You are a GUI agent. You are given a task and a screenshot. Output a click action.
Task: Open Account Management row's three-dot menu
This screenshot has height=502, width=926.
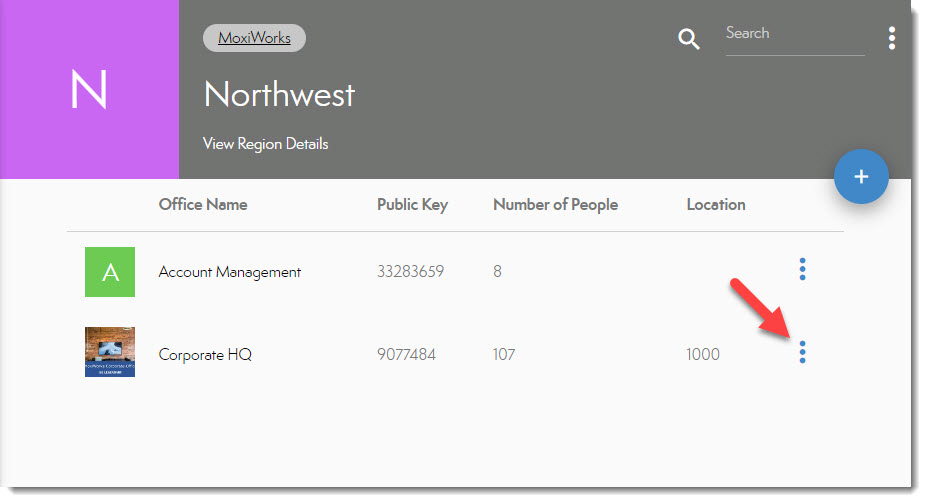tap(802, 269)
